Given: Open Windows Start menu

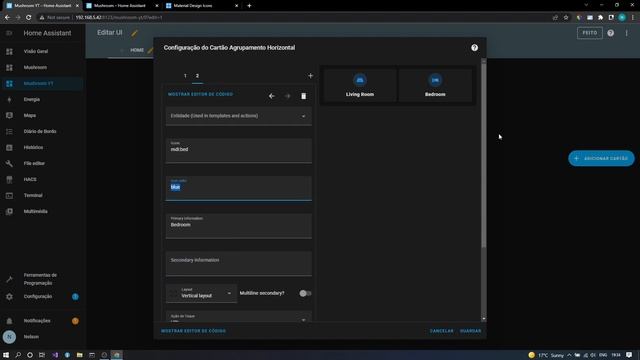Looking at the screenshot, I should tap(6, 355).
